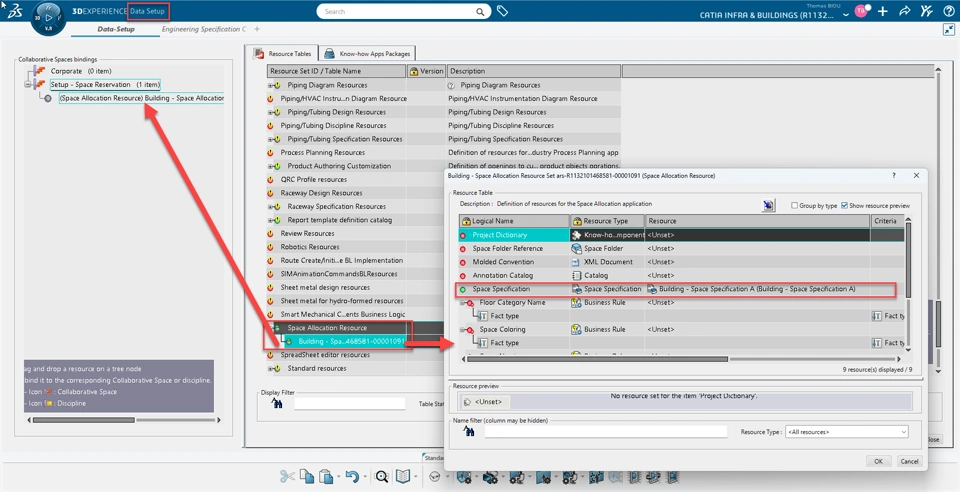Open the 3DEXPERIENCE compass

[x=48, y=18]
